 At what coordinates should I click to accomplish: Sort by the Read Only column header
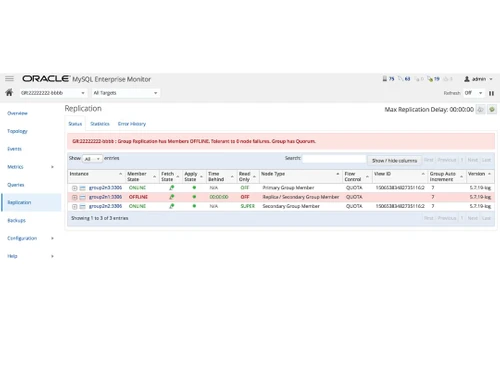248,176
